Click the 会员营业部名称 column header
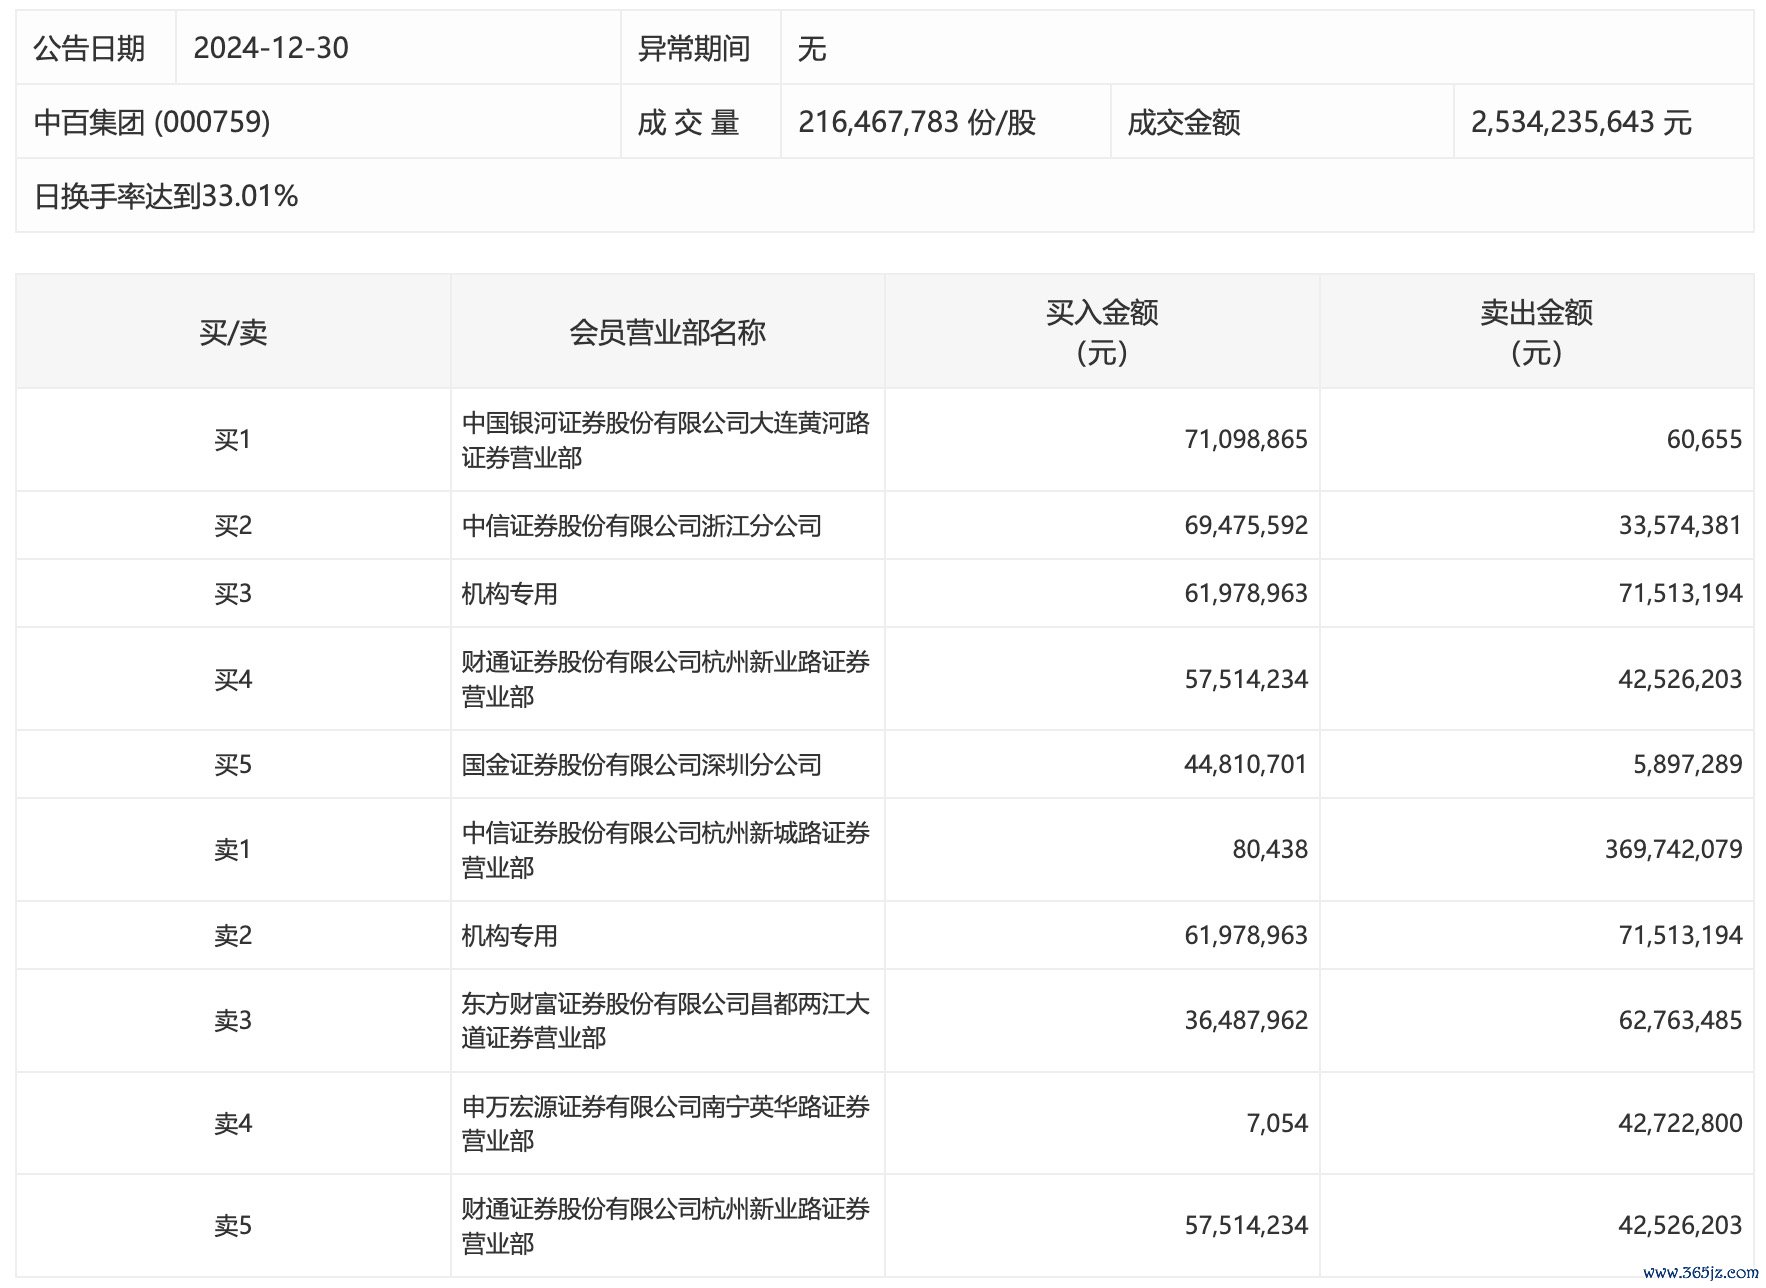 667,332
